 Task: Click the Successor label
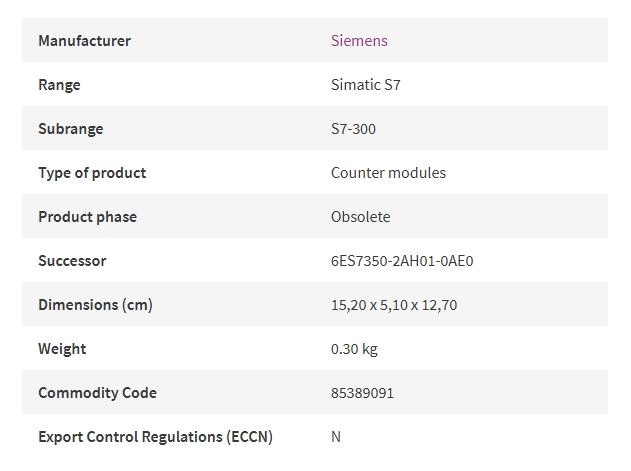(72, 261)
